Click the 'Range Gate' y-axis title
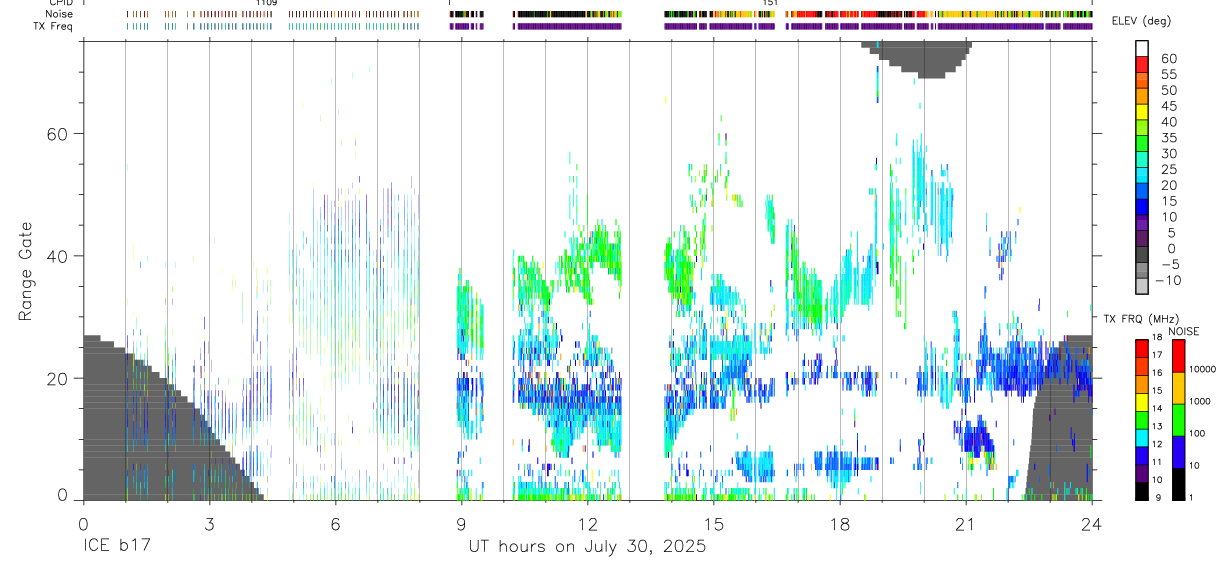The width and height of the screenshot is (1228, 567). (25, 271)
